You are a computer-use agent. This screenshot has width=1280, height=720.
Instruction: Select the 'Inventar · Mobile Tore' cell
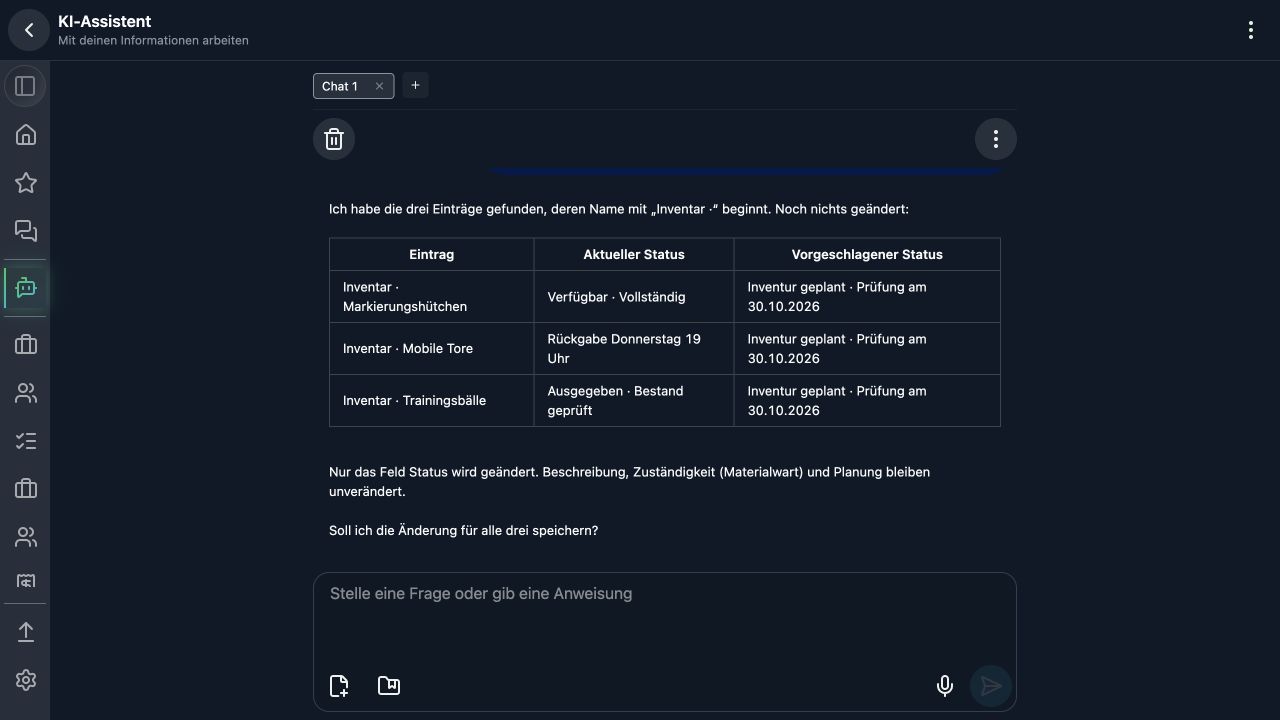click(432, 349)
